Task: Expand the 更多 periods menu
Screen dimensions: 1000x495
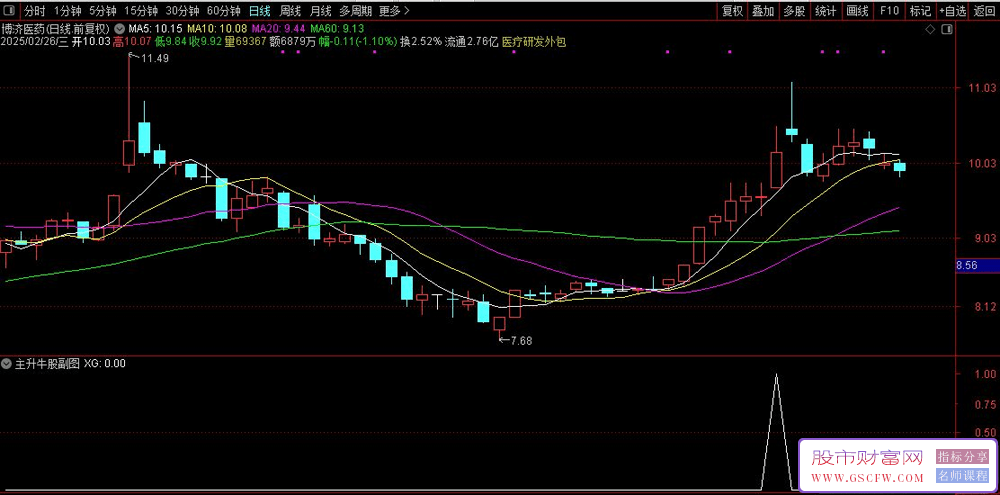Action: 394,11
